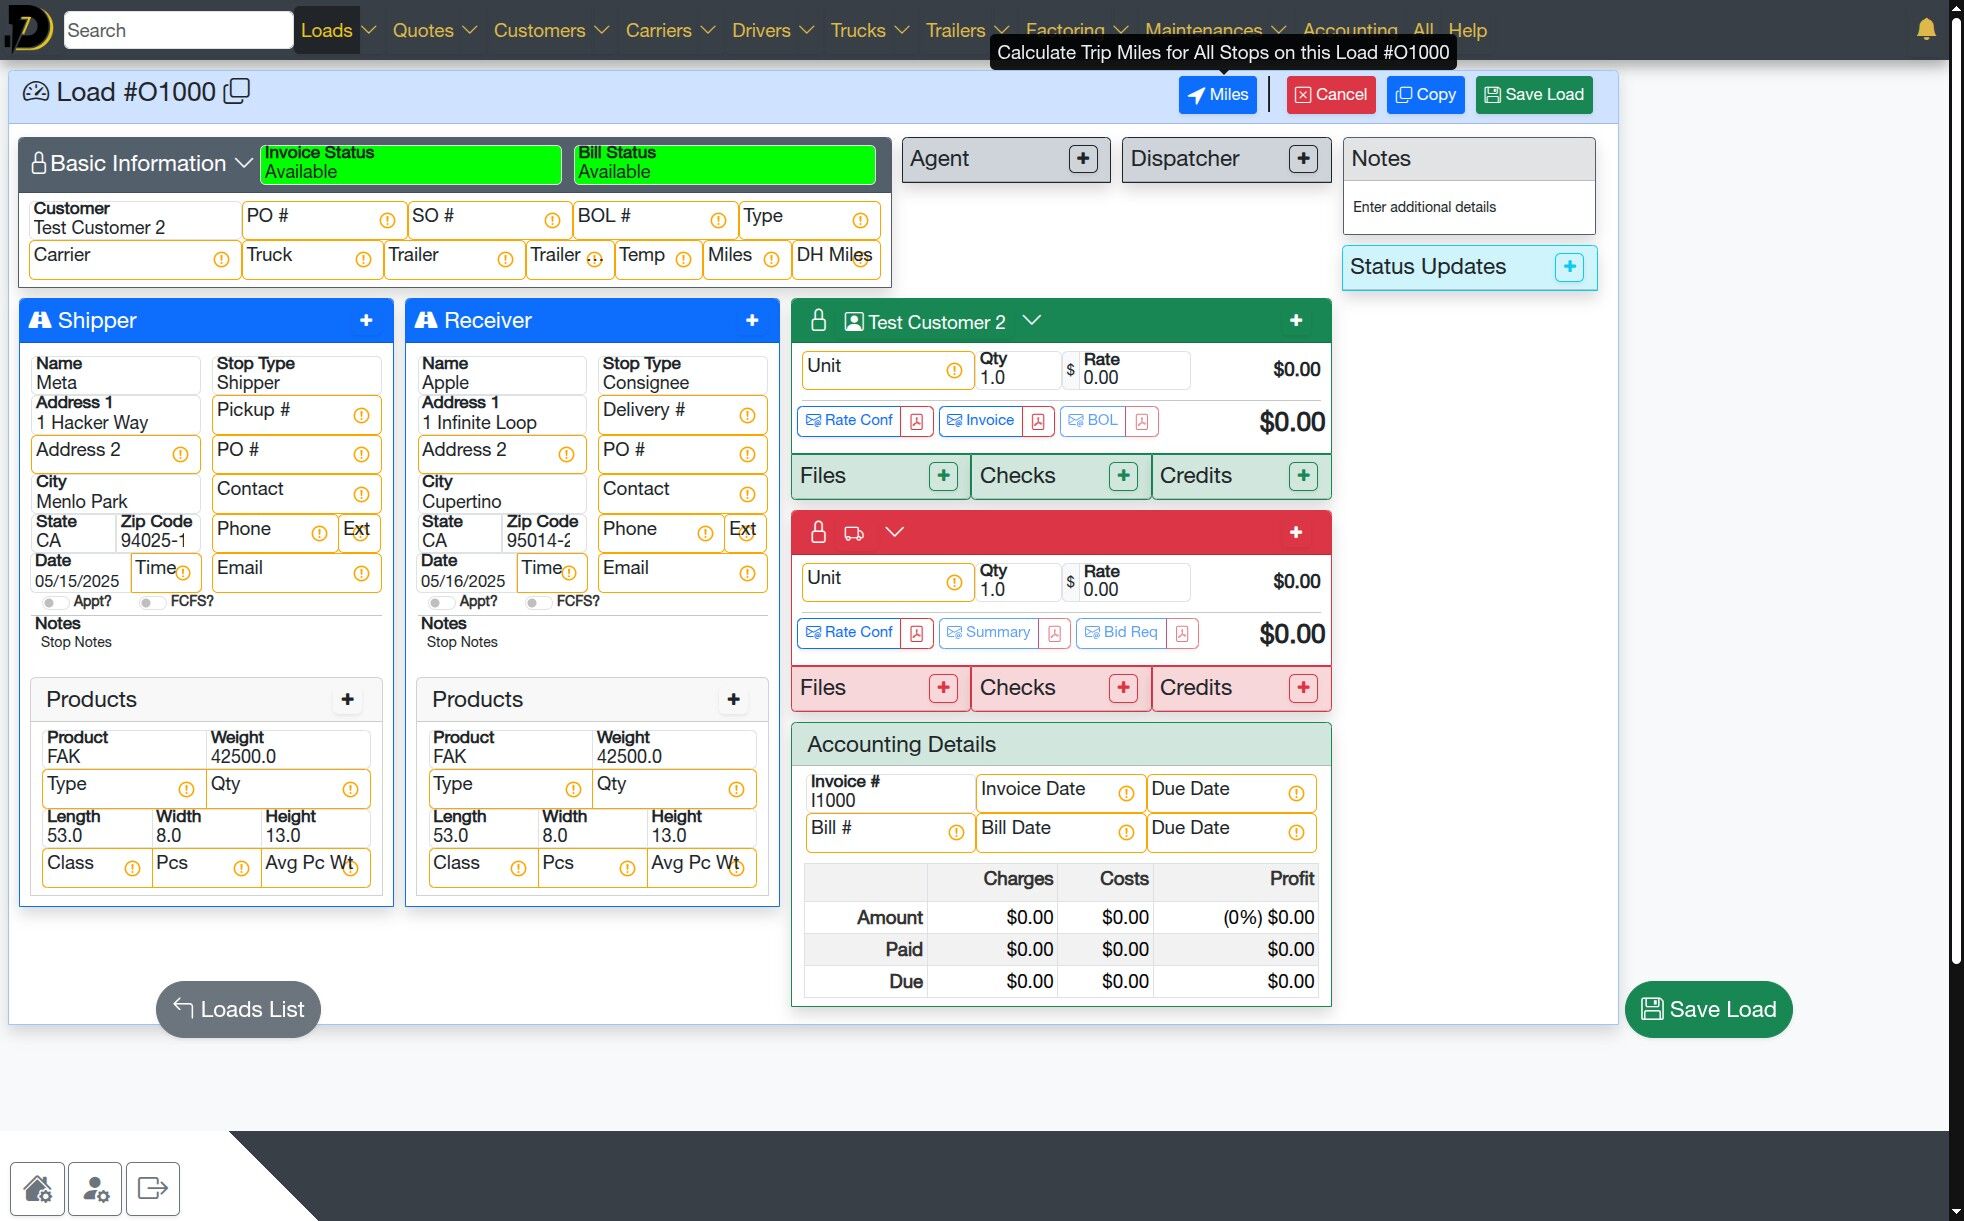Toggle Shipper Appt? switch
The width and height of the screenshot is (1964, 1221).
tap(52, 602)
